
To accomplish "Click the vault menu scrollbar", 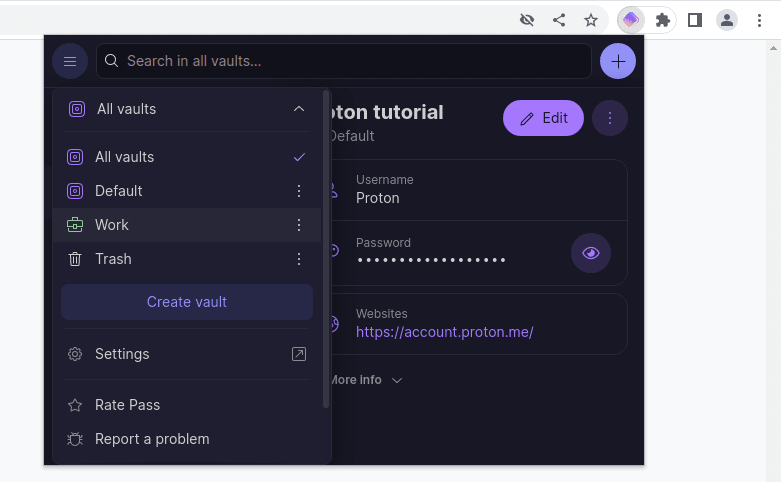I will 326,249.
